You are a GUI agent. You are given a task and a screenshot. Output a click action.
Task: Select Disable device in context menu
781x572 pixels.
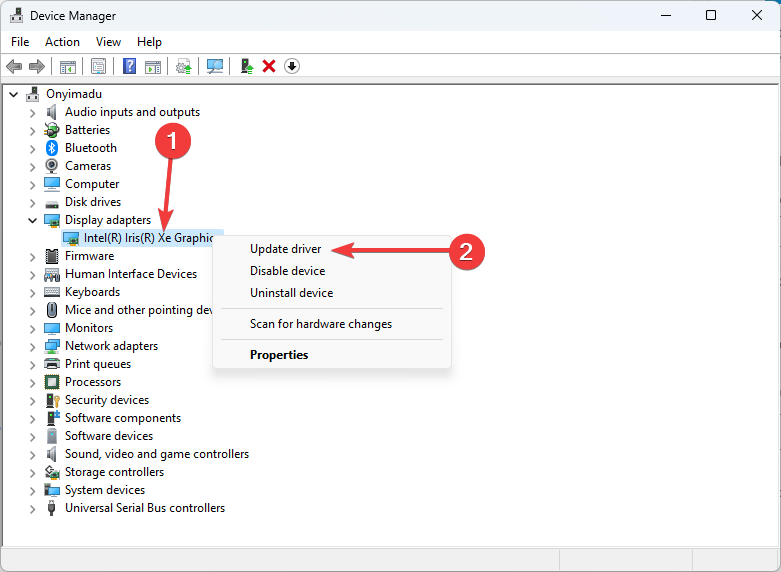point(287,271)
